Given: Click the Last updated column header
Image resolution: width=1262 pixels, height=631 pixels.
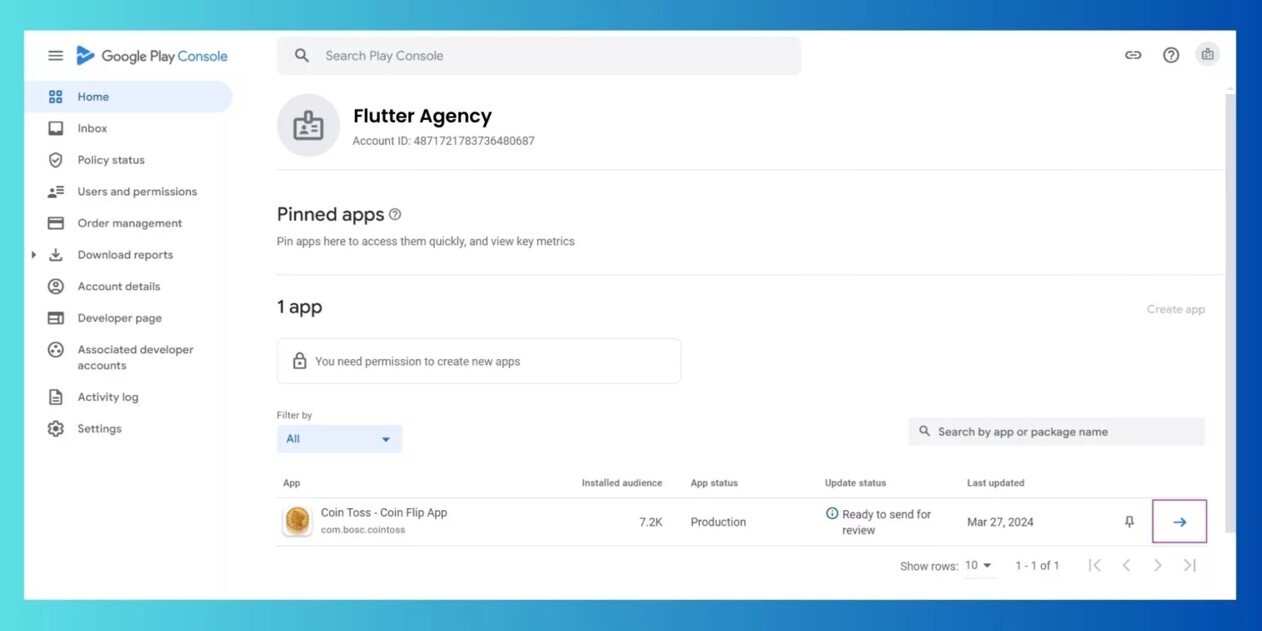Looking at the screenshot, I should (x=995, y=483).
